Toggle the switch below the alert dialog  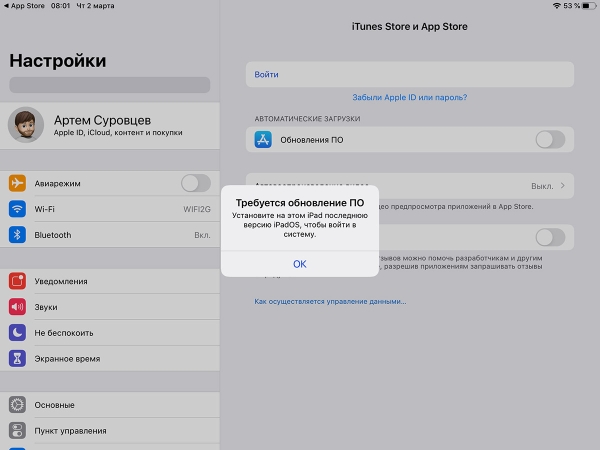pos(549,237)
